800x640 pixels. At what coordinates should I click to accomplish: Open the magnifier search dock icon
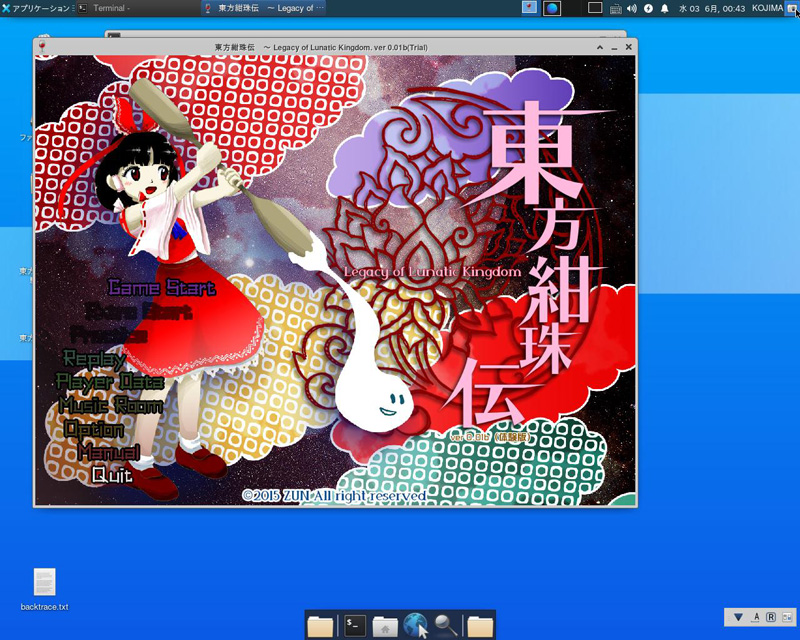click(x=445, y=625)
